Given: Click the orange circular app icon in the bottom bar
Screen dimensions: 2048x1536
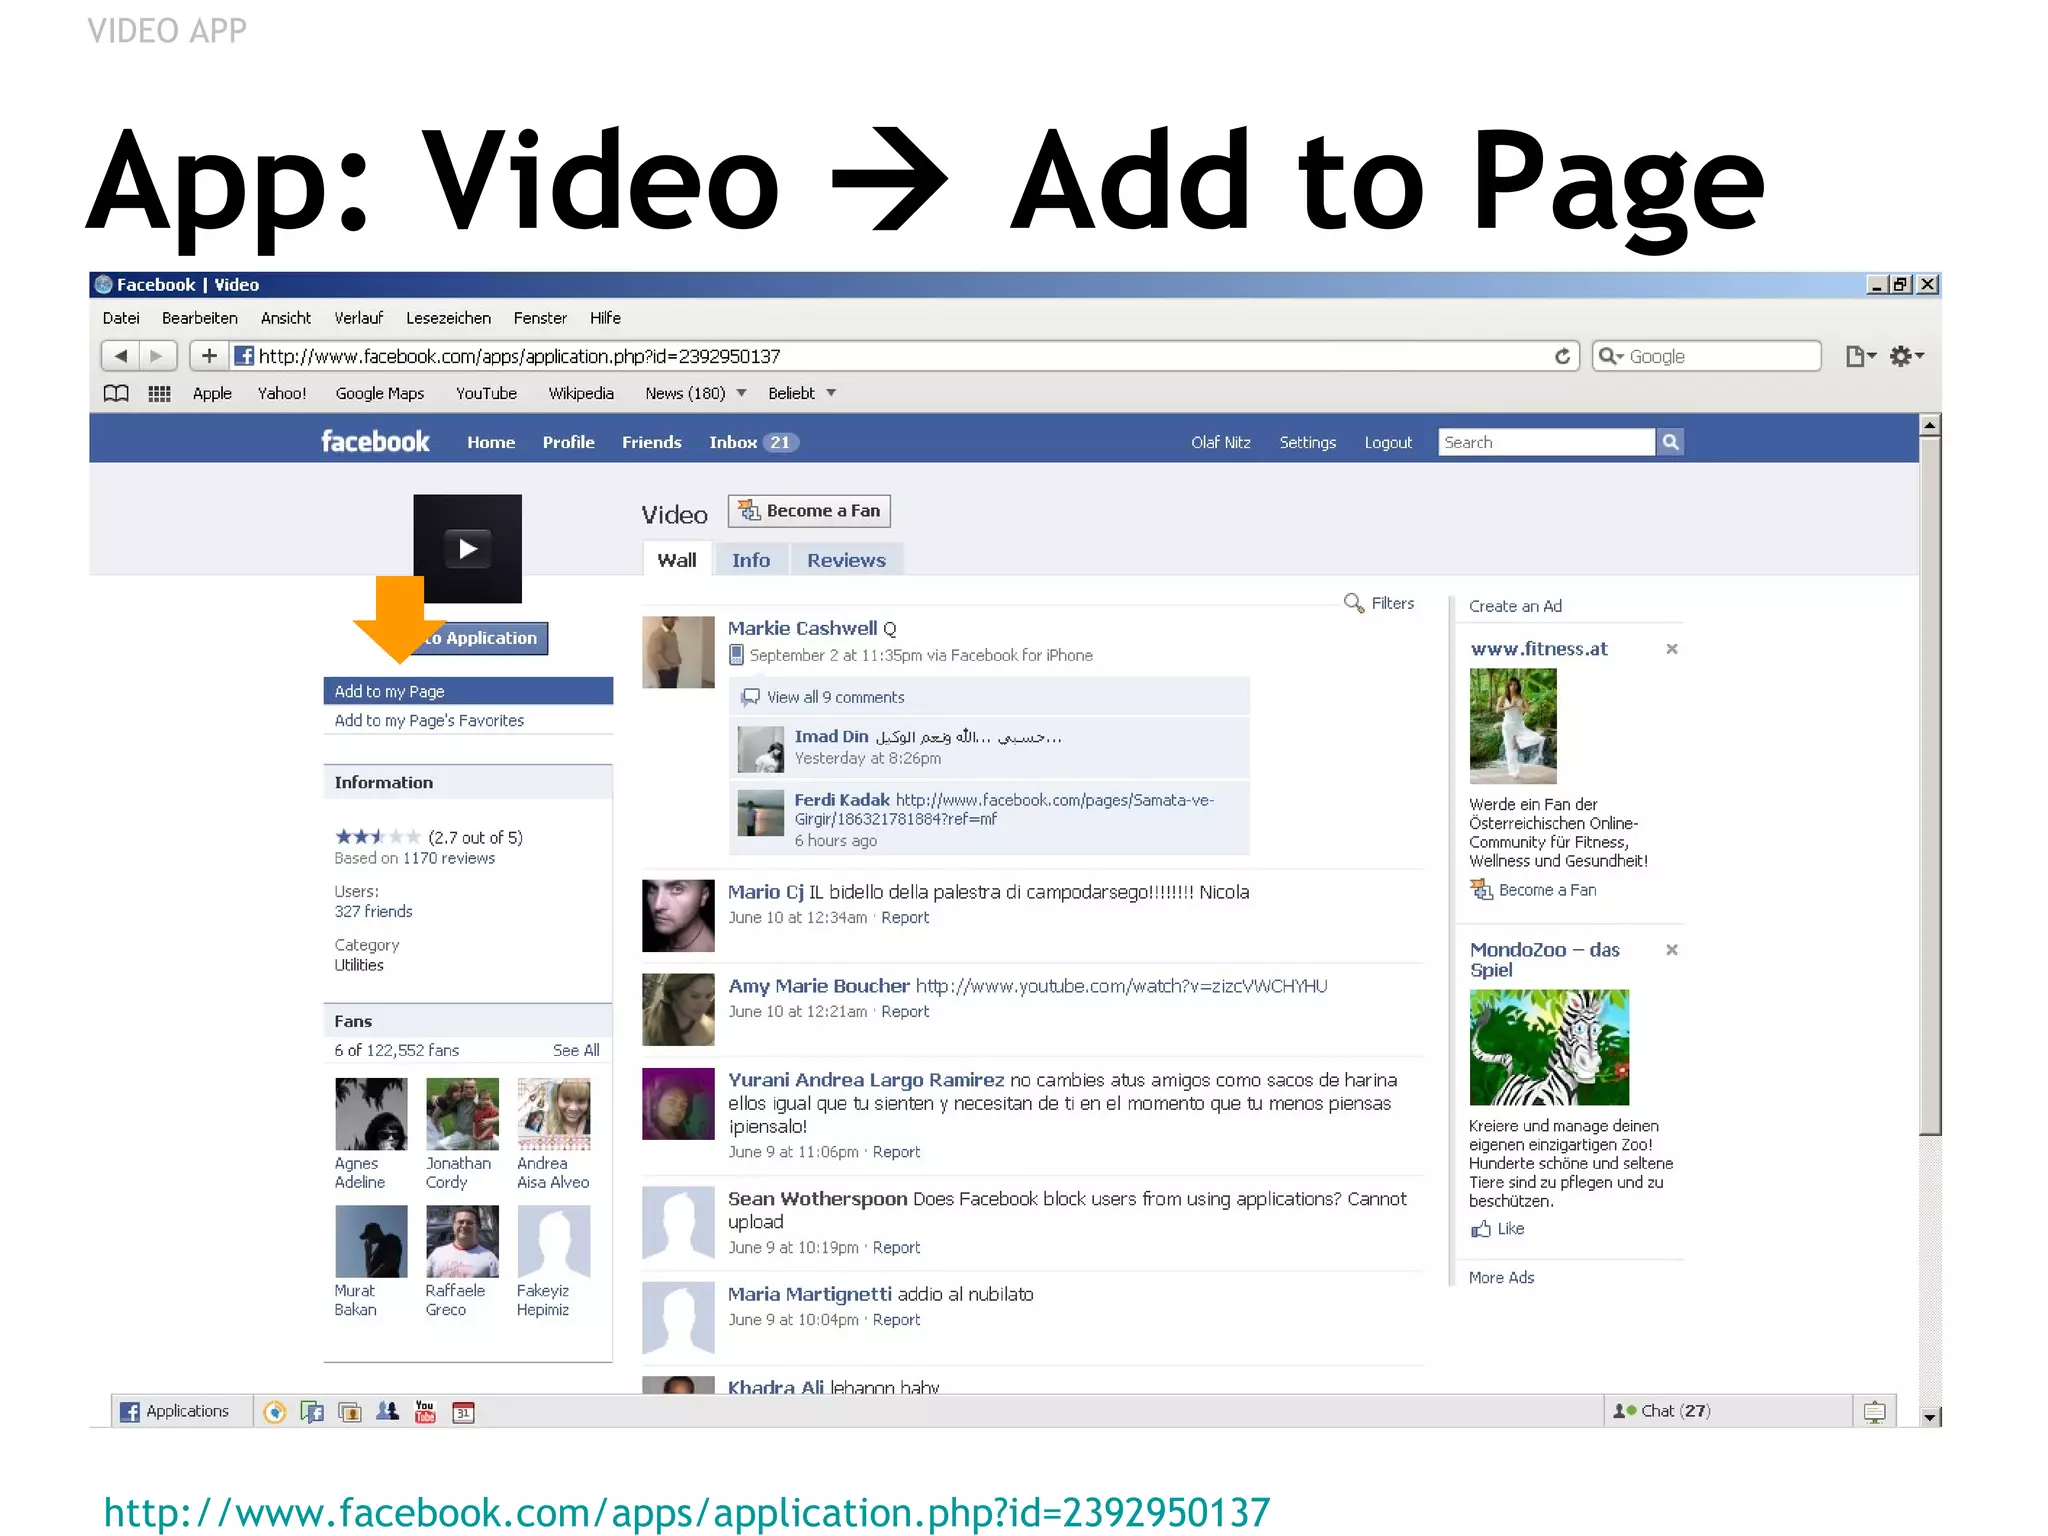Looking at the screenshot, I should pos(274,1412).
